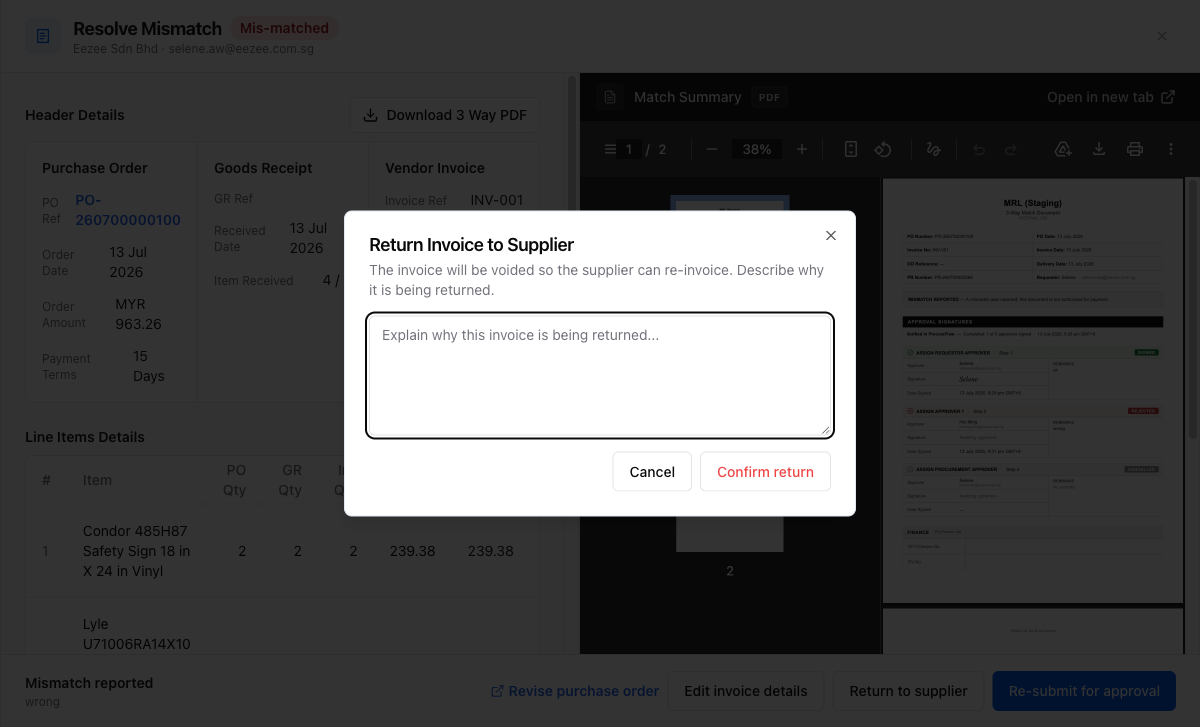Click the fit to page icon
Viewport: 1200px width, 727px height.
pyautogui.click(x=851, y=150)
